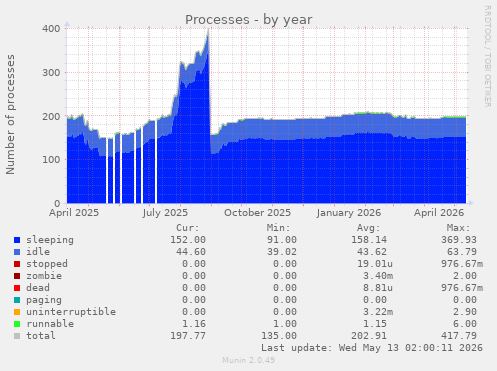Click runnable average value 1.15

click(375, 324)
